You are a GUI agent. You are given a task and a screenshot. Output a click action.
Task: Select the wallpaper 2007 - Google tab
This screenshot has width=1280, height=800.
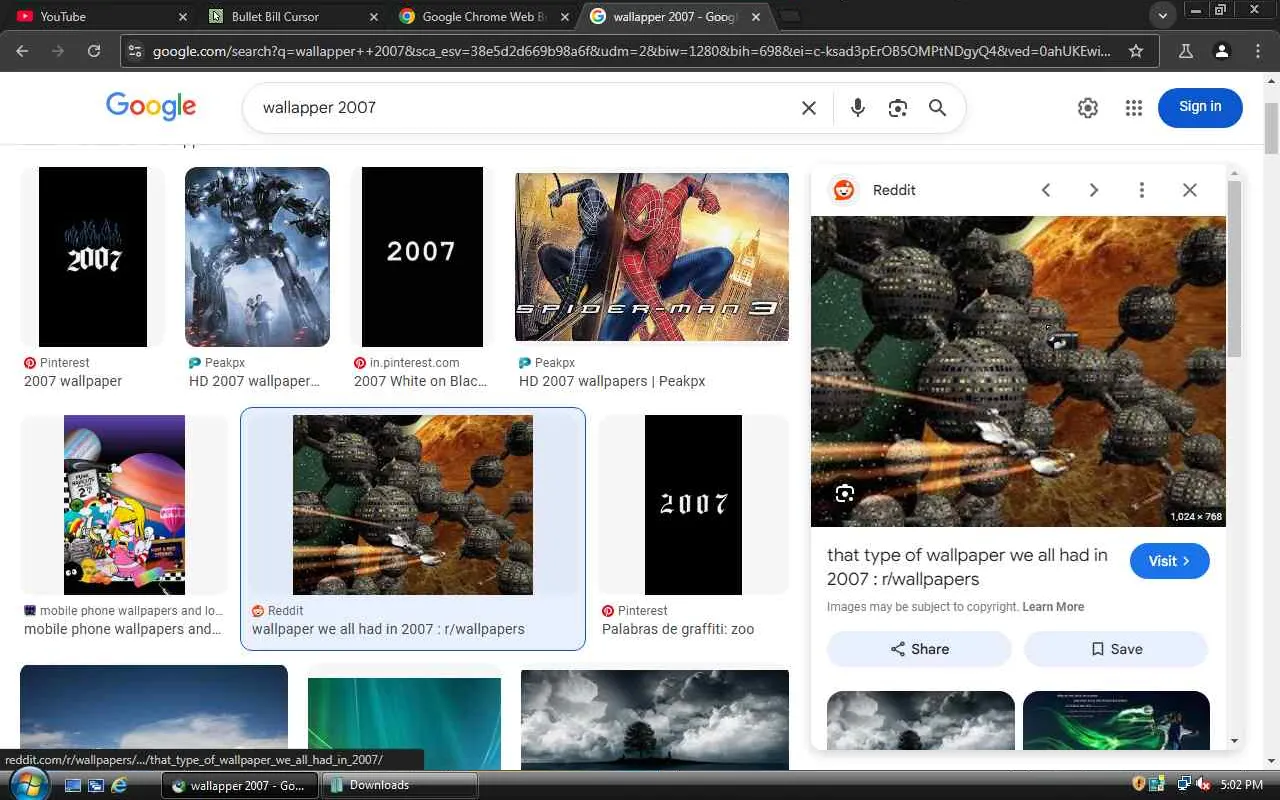pyautogui.click(x=675, y=17)
